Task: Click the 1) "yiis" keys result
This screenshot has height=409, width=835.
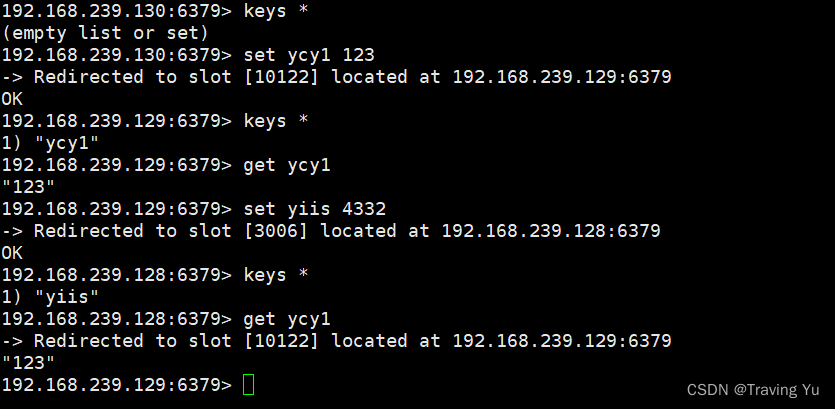Action: (50, 297)
